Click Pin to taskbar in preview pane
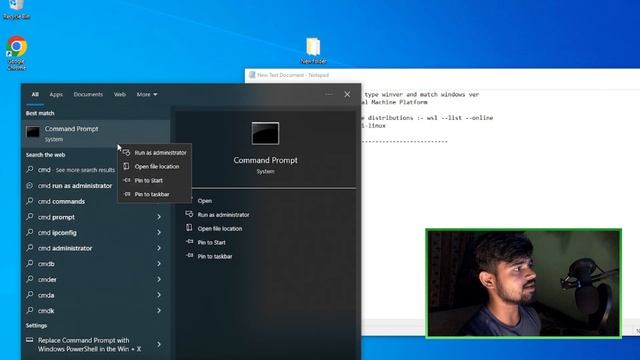640x360 pixels. [215, 256]
